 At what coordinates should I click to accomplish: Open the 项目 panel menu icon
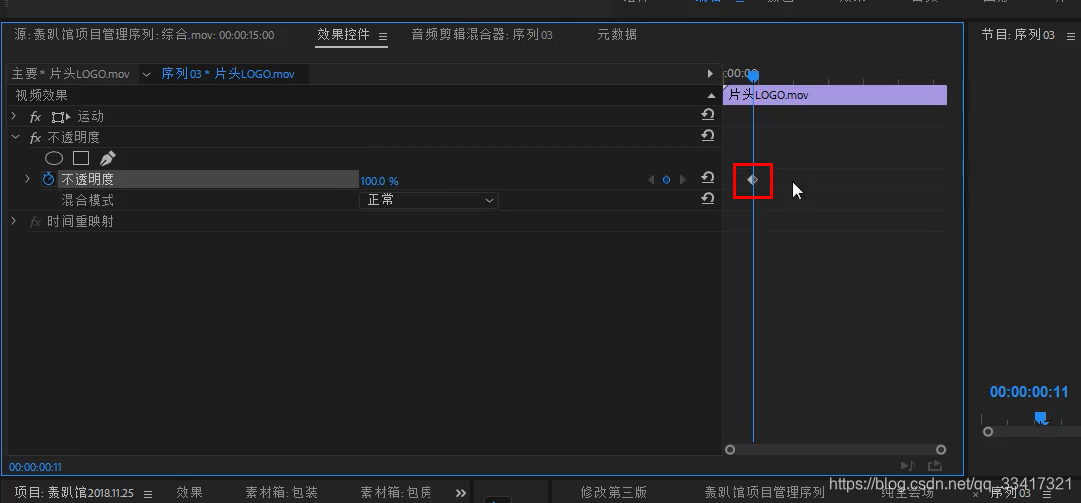148,494
